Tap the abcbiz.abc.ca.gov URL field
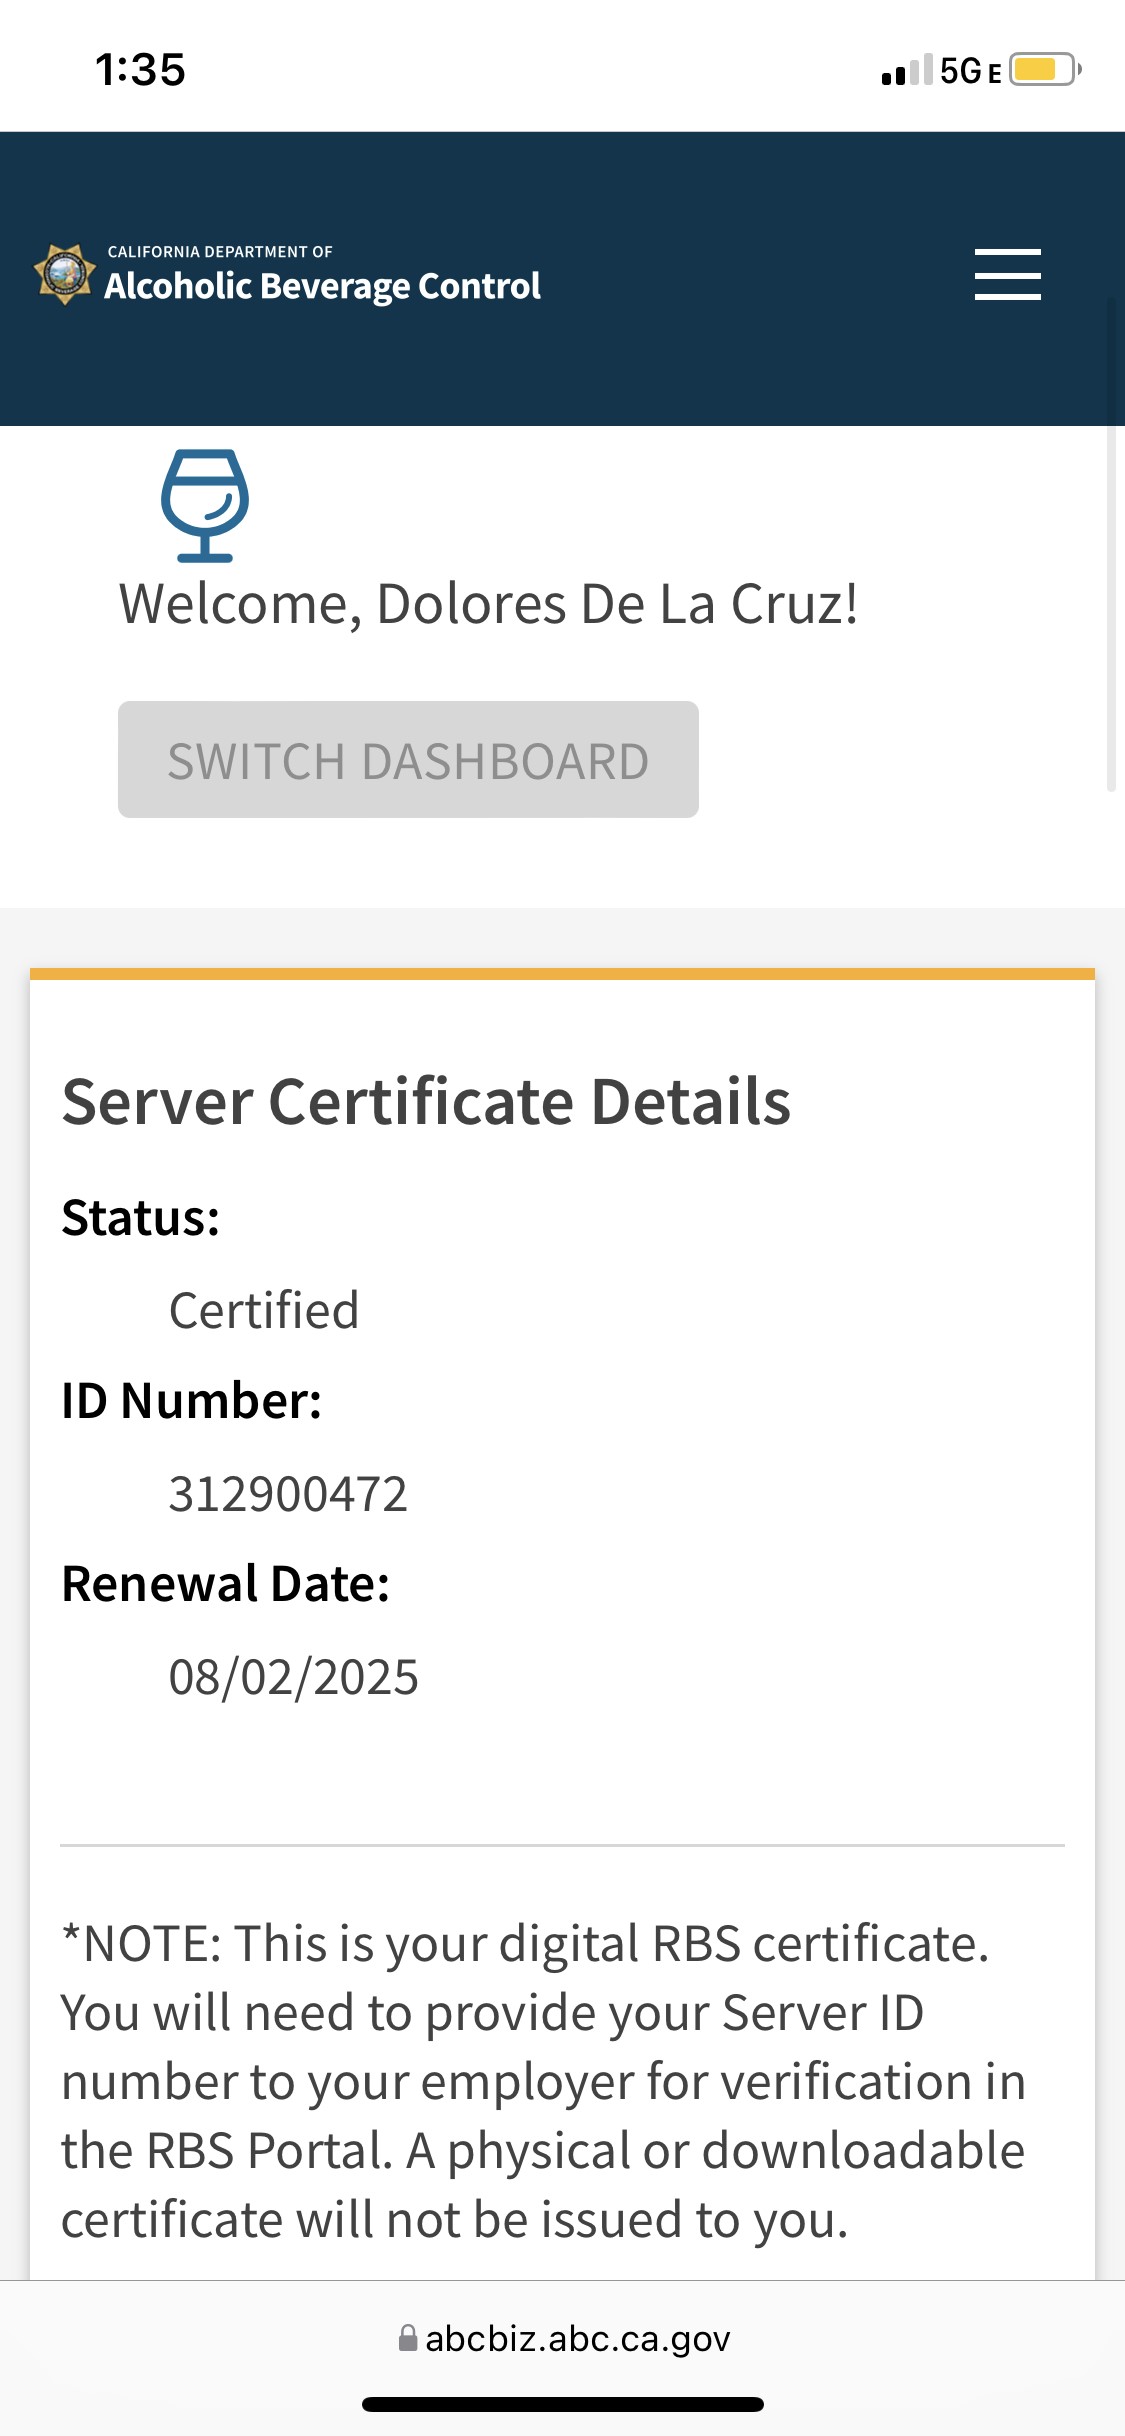 click(577, 2338)
